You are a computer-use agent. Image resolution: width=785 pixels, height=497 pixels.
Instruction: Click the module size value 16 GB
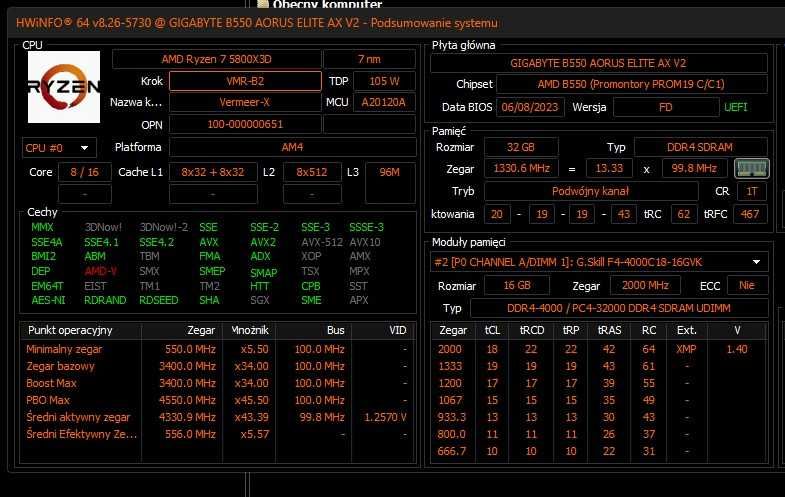pyautogui.click(x=517, y=285)
